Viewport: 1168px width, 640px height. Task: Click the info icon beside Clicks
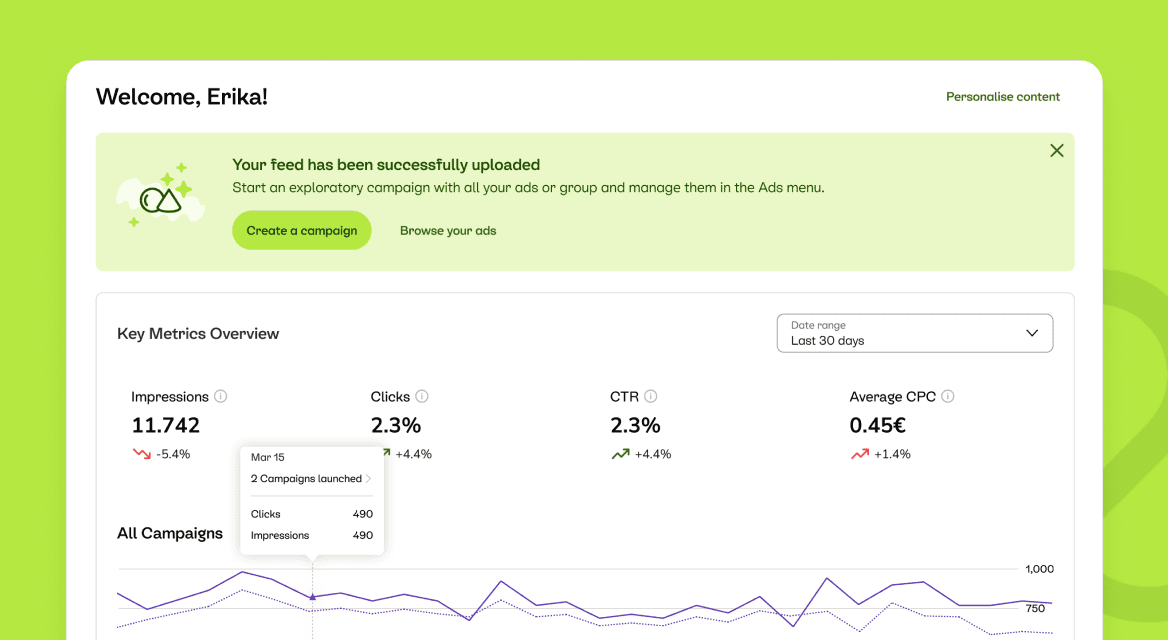click(422, 396)
